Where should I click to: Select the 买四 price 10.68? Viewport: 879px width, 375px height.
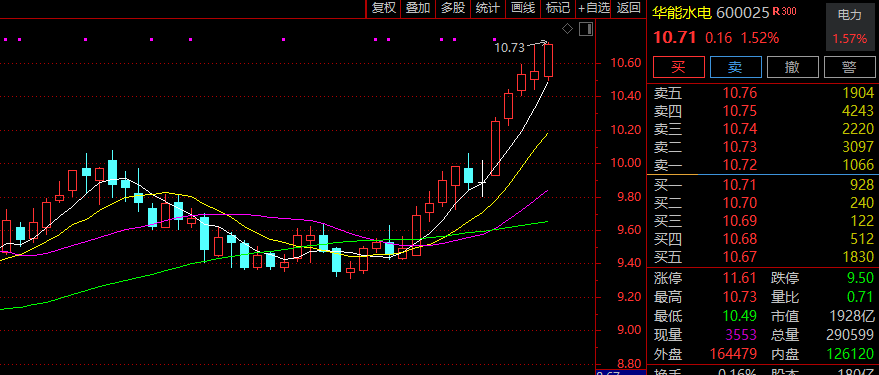coord(739,239)
